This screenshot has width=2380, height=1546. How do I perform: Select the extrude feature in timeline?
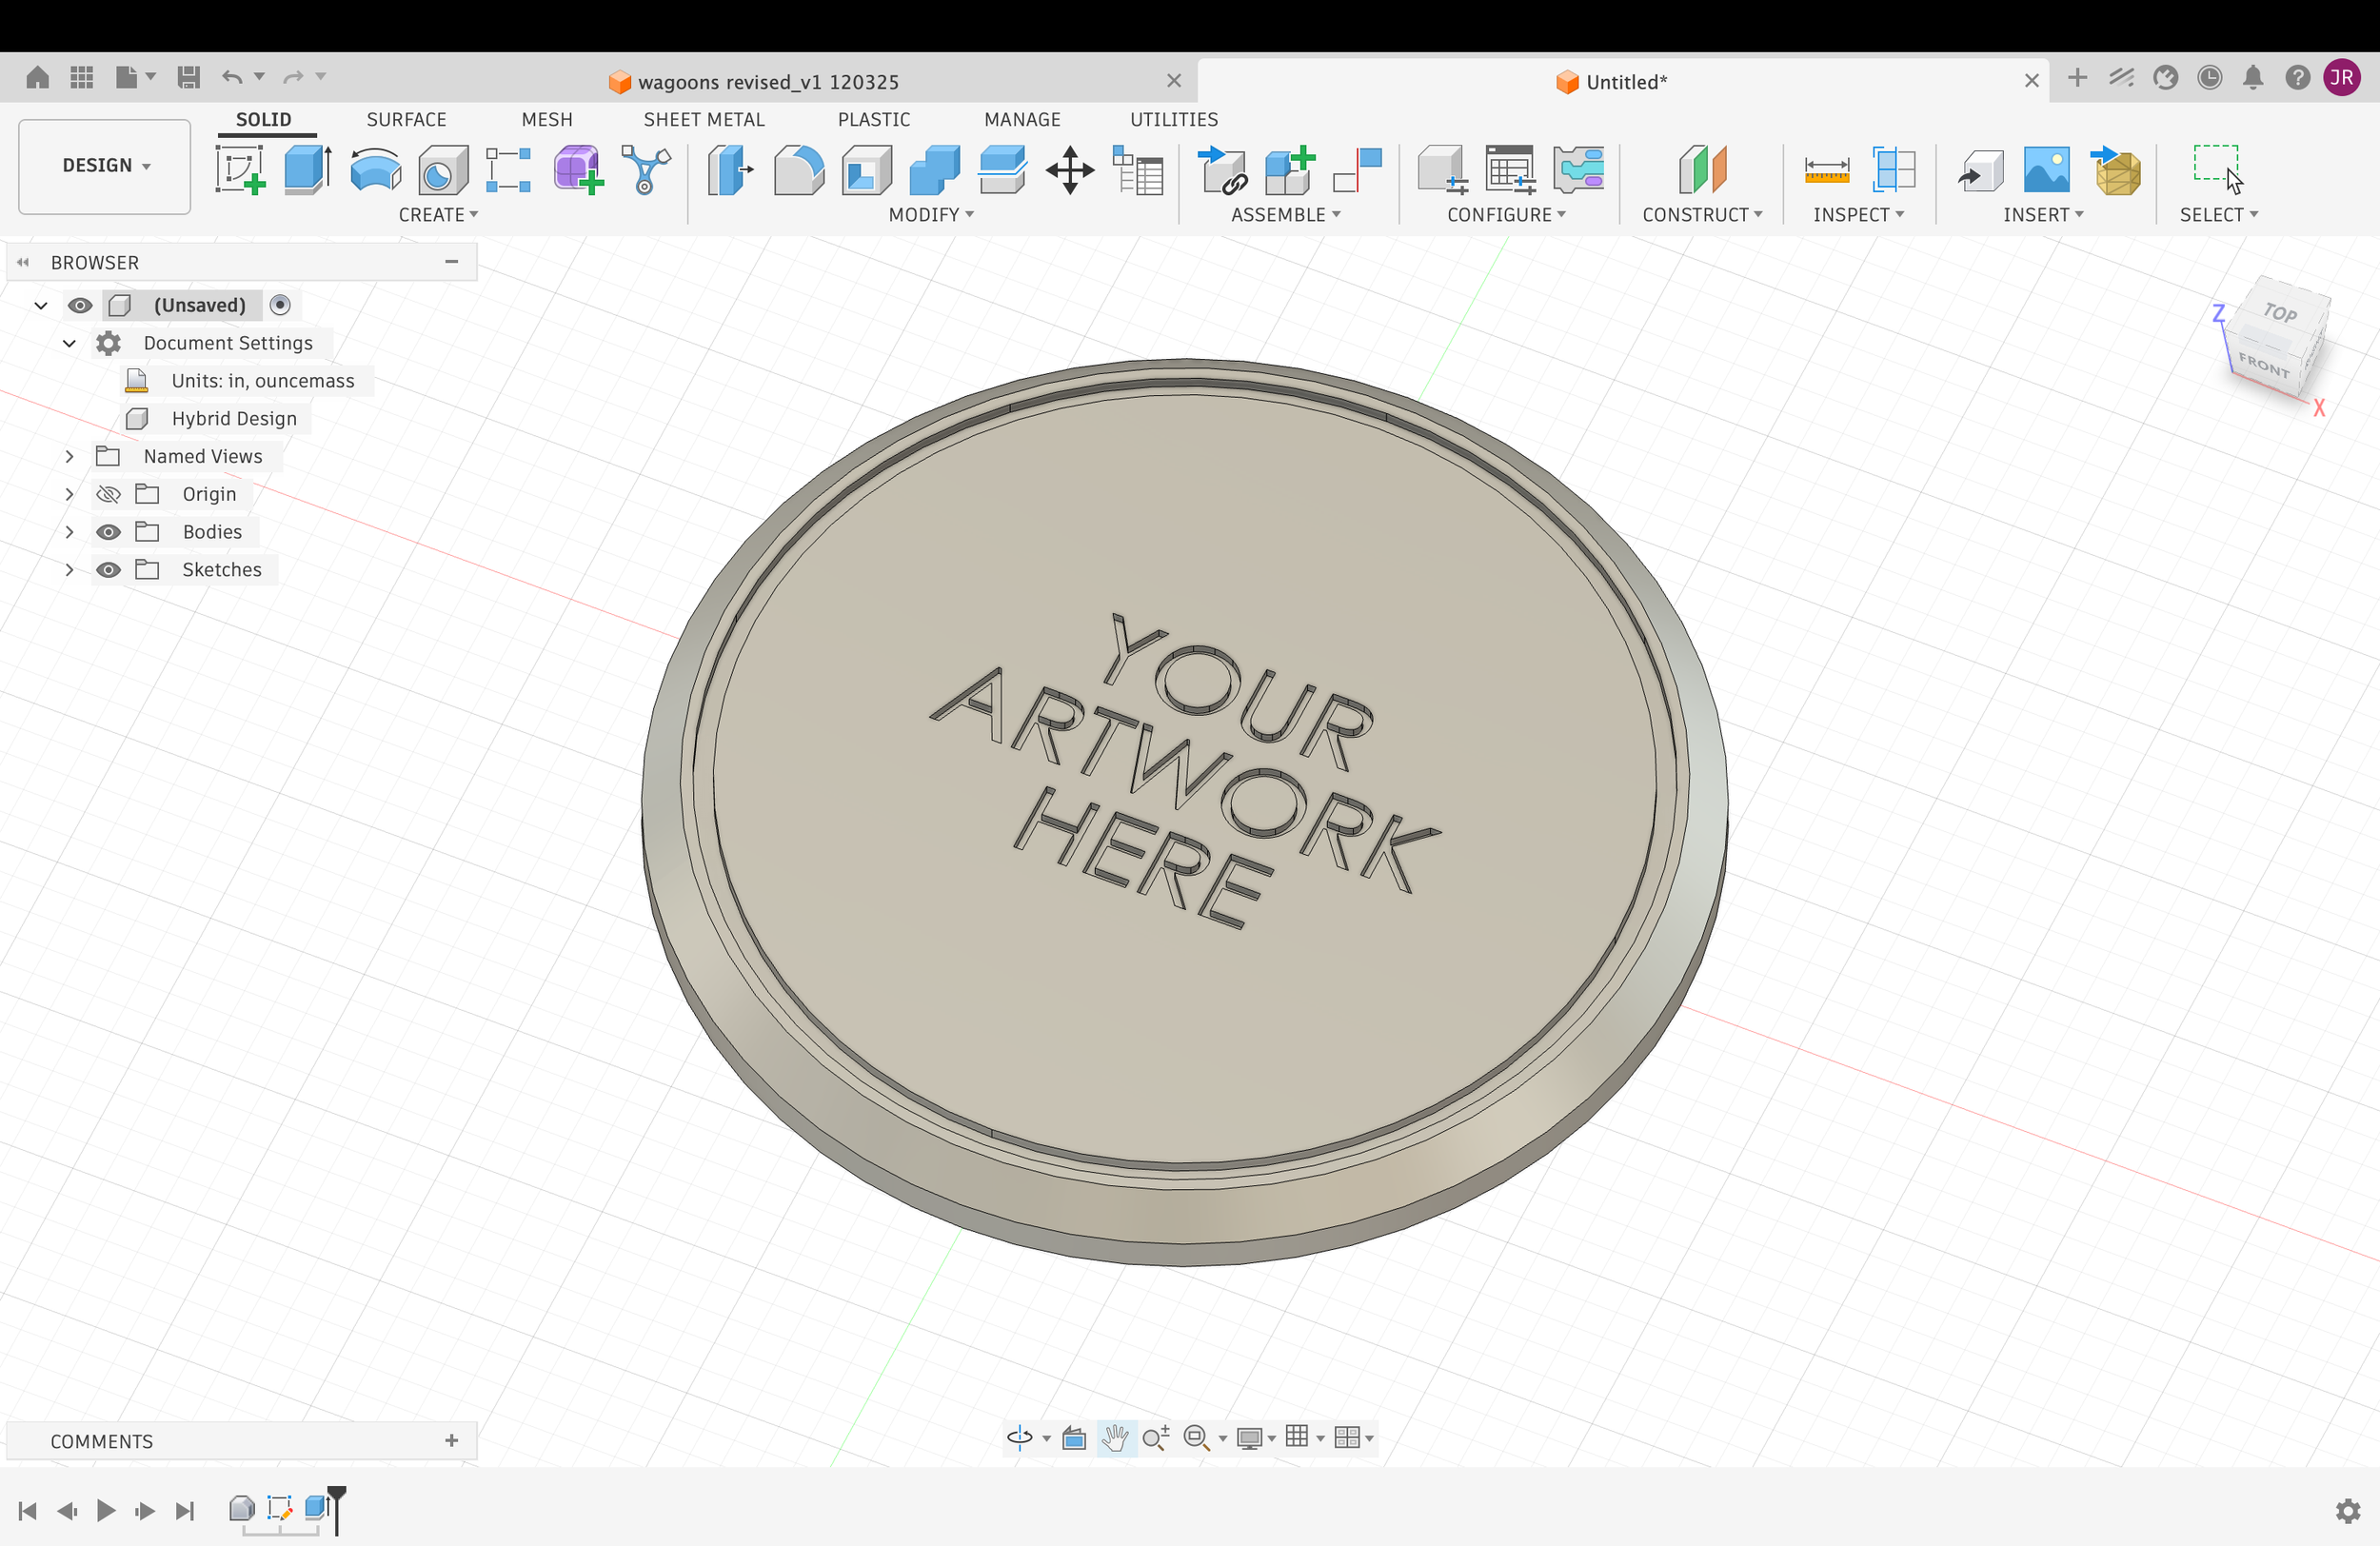[317, 1508]
